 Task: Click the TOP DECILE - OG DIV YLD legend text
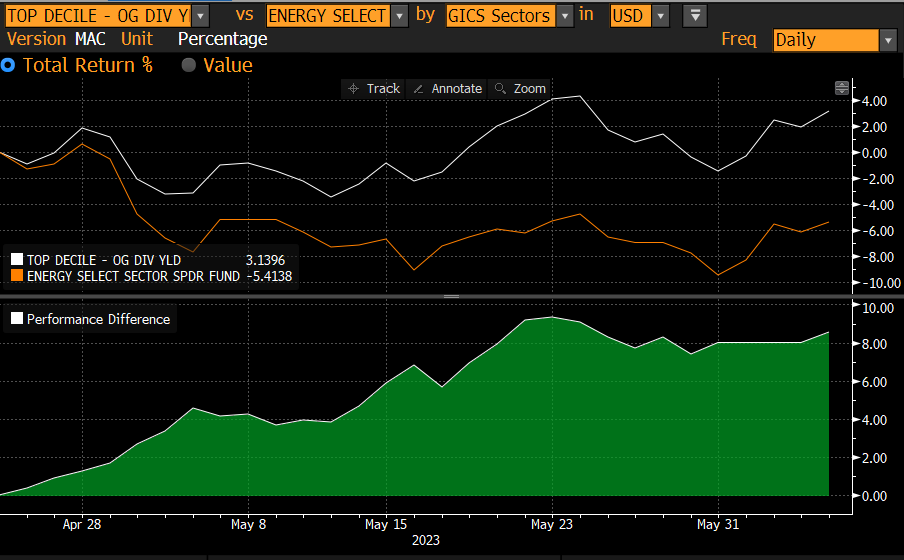tap(104, 260)
